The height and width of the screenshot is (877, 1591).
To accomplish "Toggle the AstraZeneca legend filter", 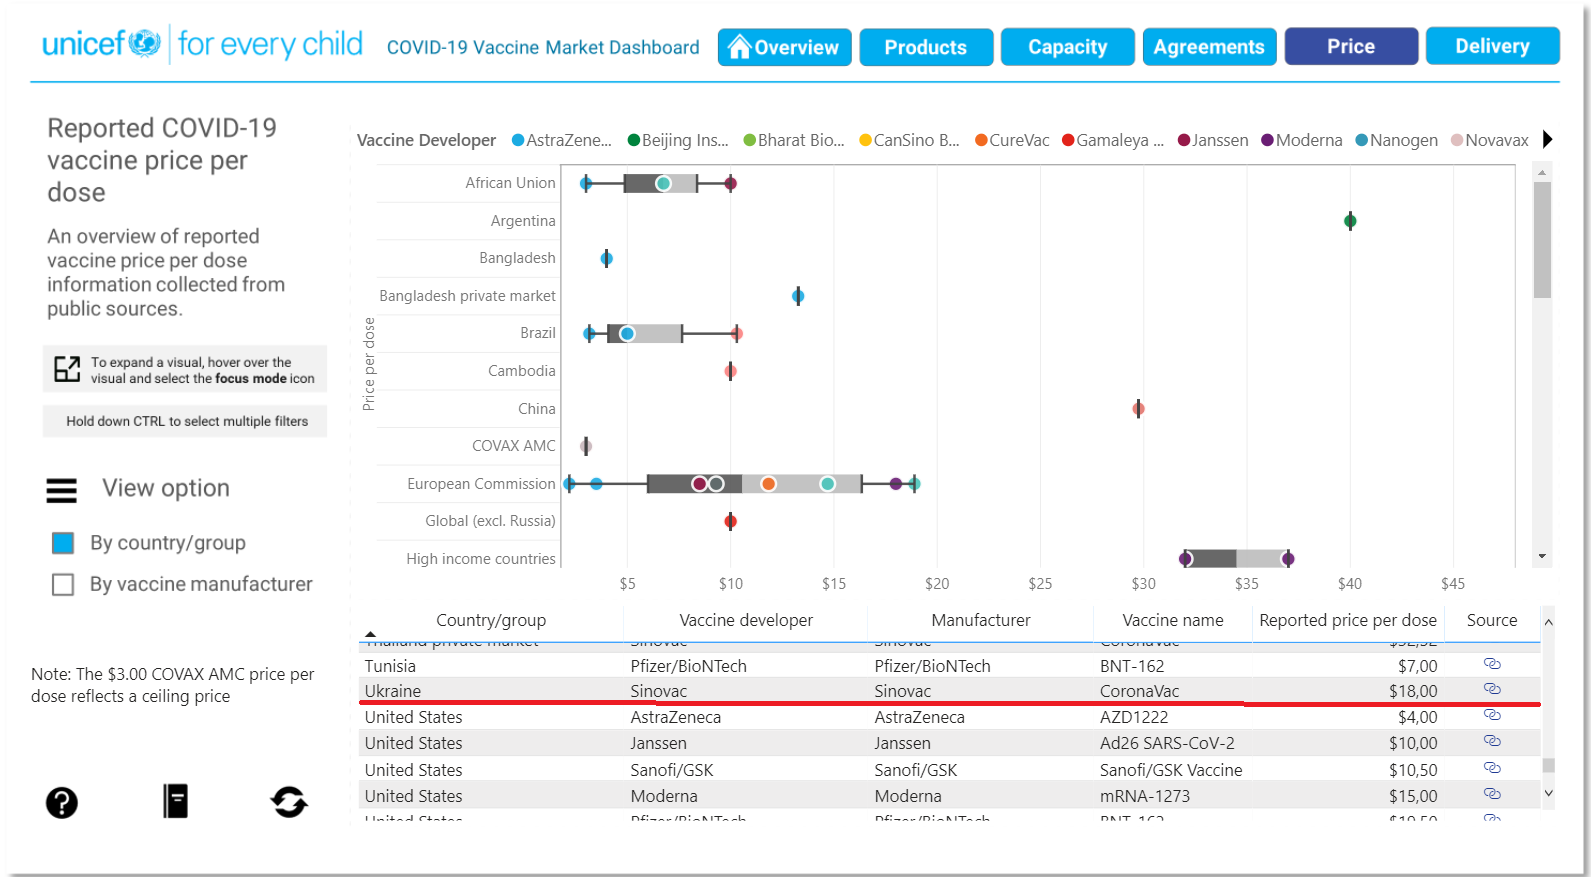I will [561, 140].
